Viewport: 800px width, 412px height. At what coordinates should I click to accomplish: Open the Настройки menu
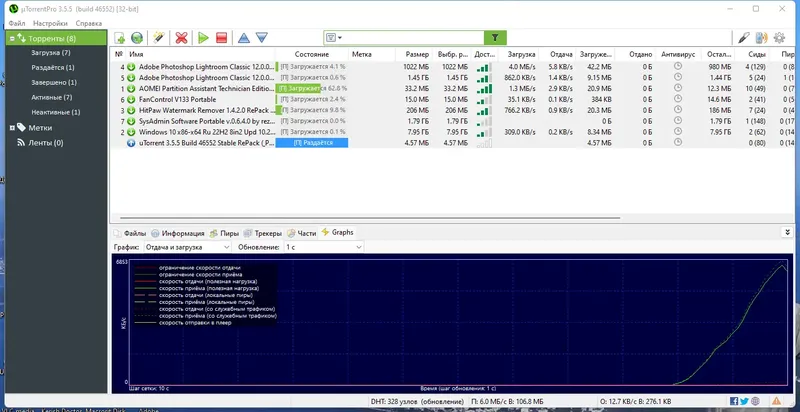[x=50, y=23]
